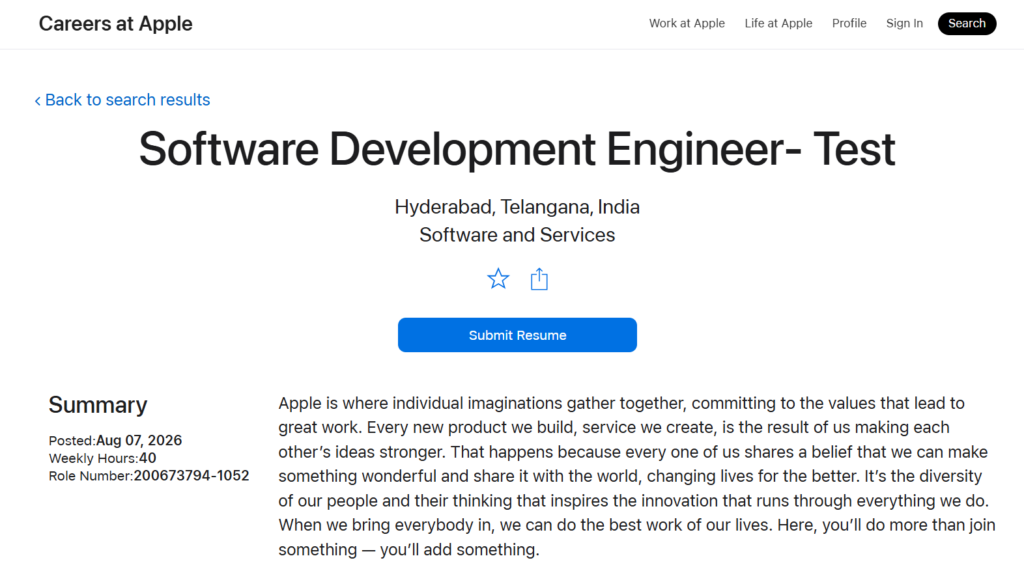This screenshot has height=569, width=1024.
Task: Click the Sign In link
Action: click(904, 24)
